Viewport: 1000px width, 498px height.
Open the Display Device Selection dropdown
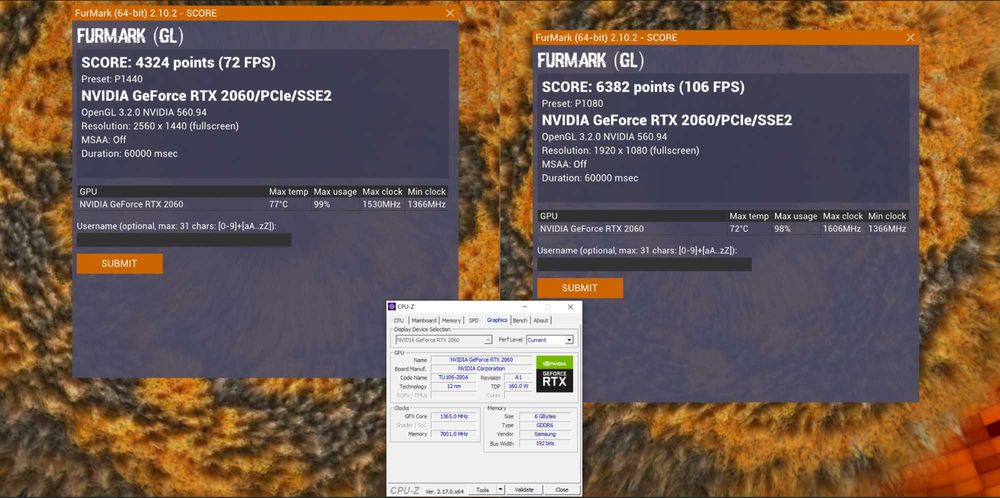click(x=444, y=340)
